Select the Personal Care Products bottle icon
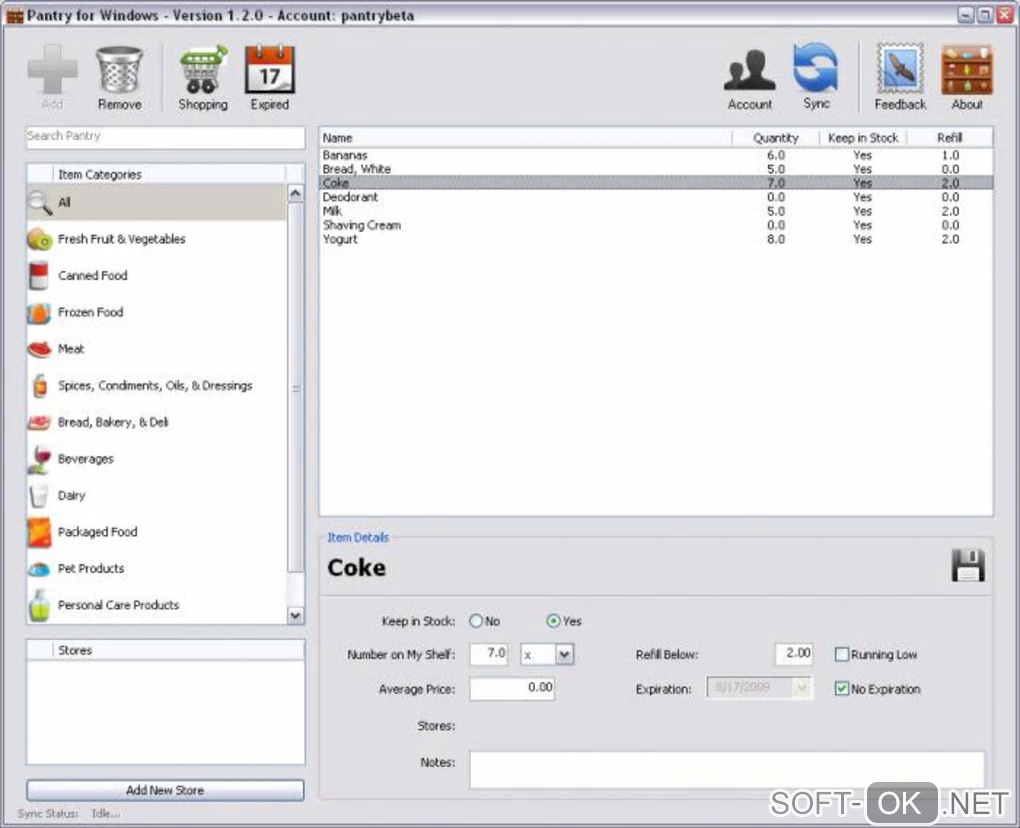The image size is (1020, 828). tap(39, 606)
